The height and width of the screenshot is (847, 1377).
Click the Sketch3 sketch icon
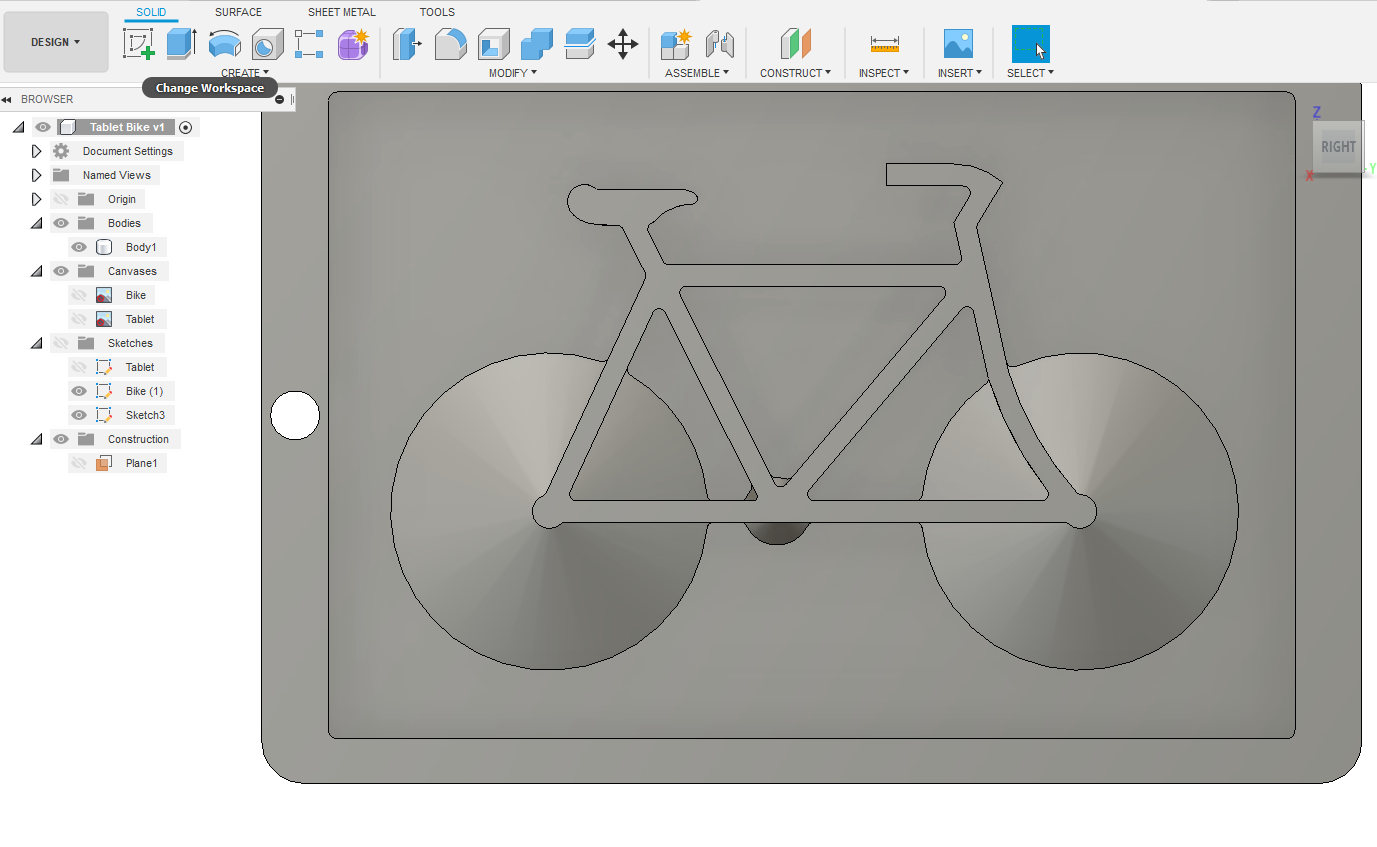point(103,415)
